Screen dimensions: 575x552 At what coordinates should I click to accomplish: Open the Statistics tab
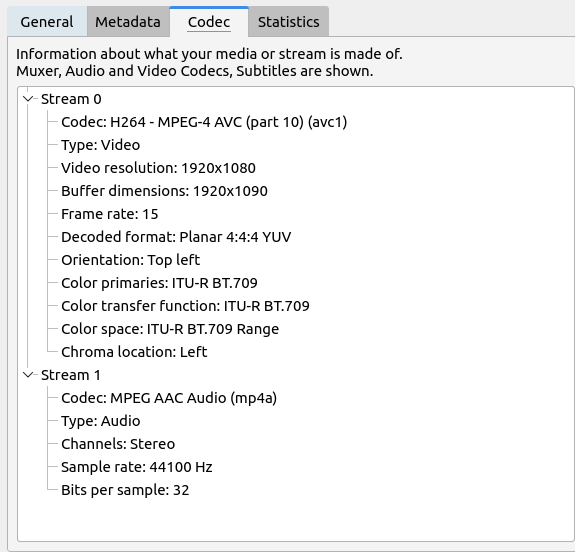click(289, 22)
